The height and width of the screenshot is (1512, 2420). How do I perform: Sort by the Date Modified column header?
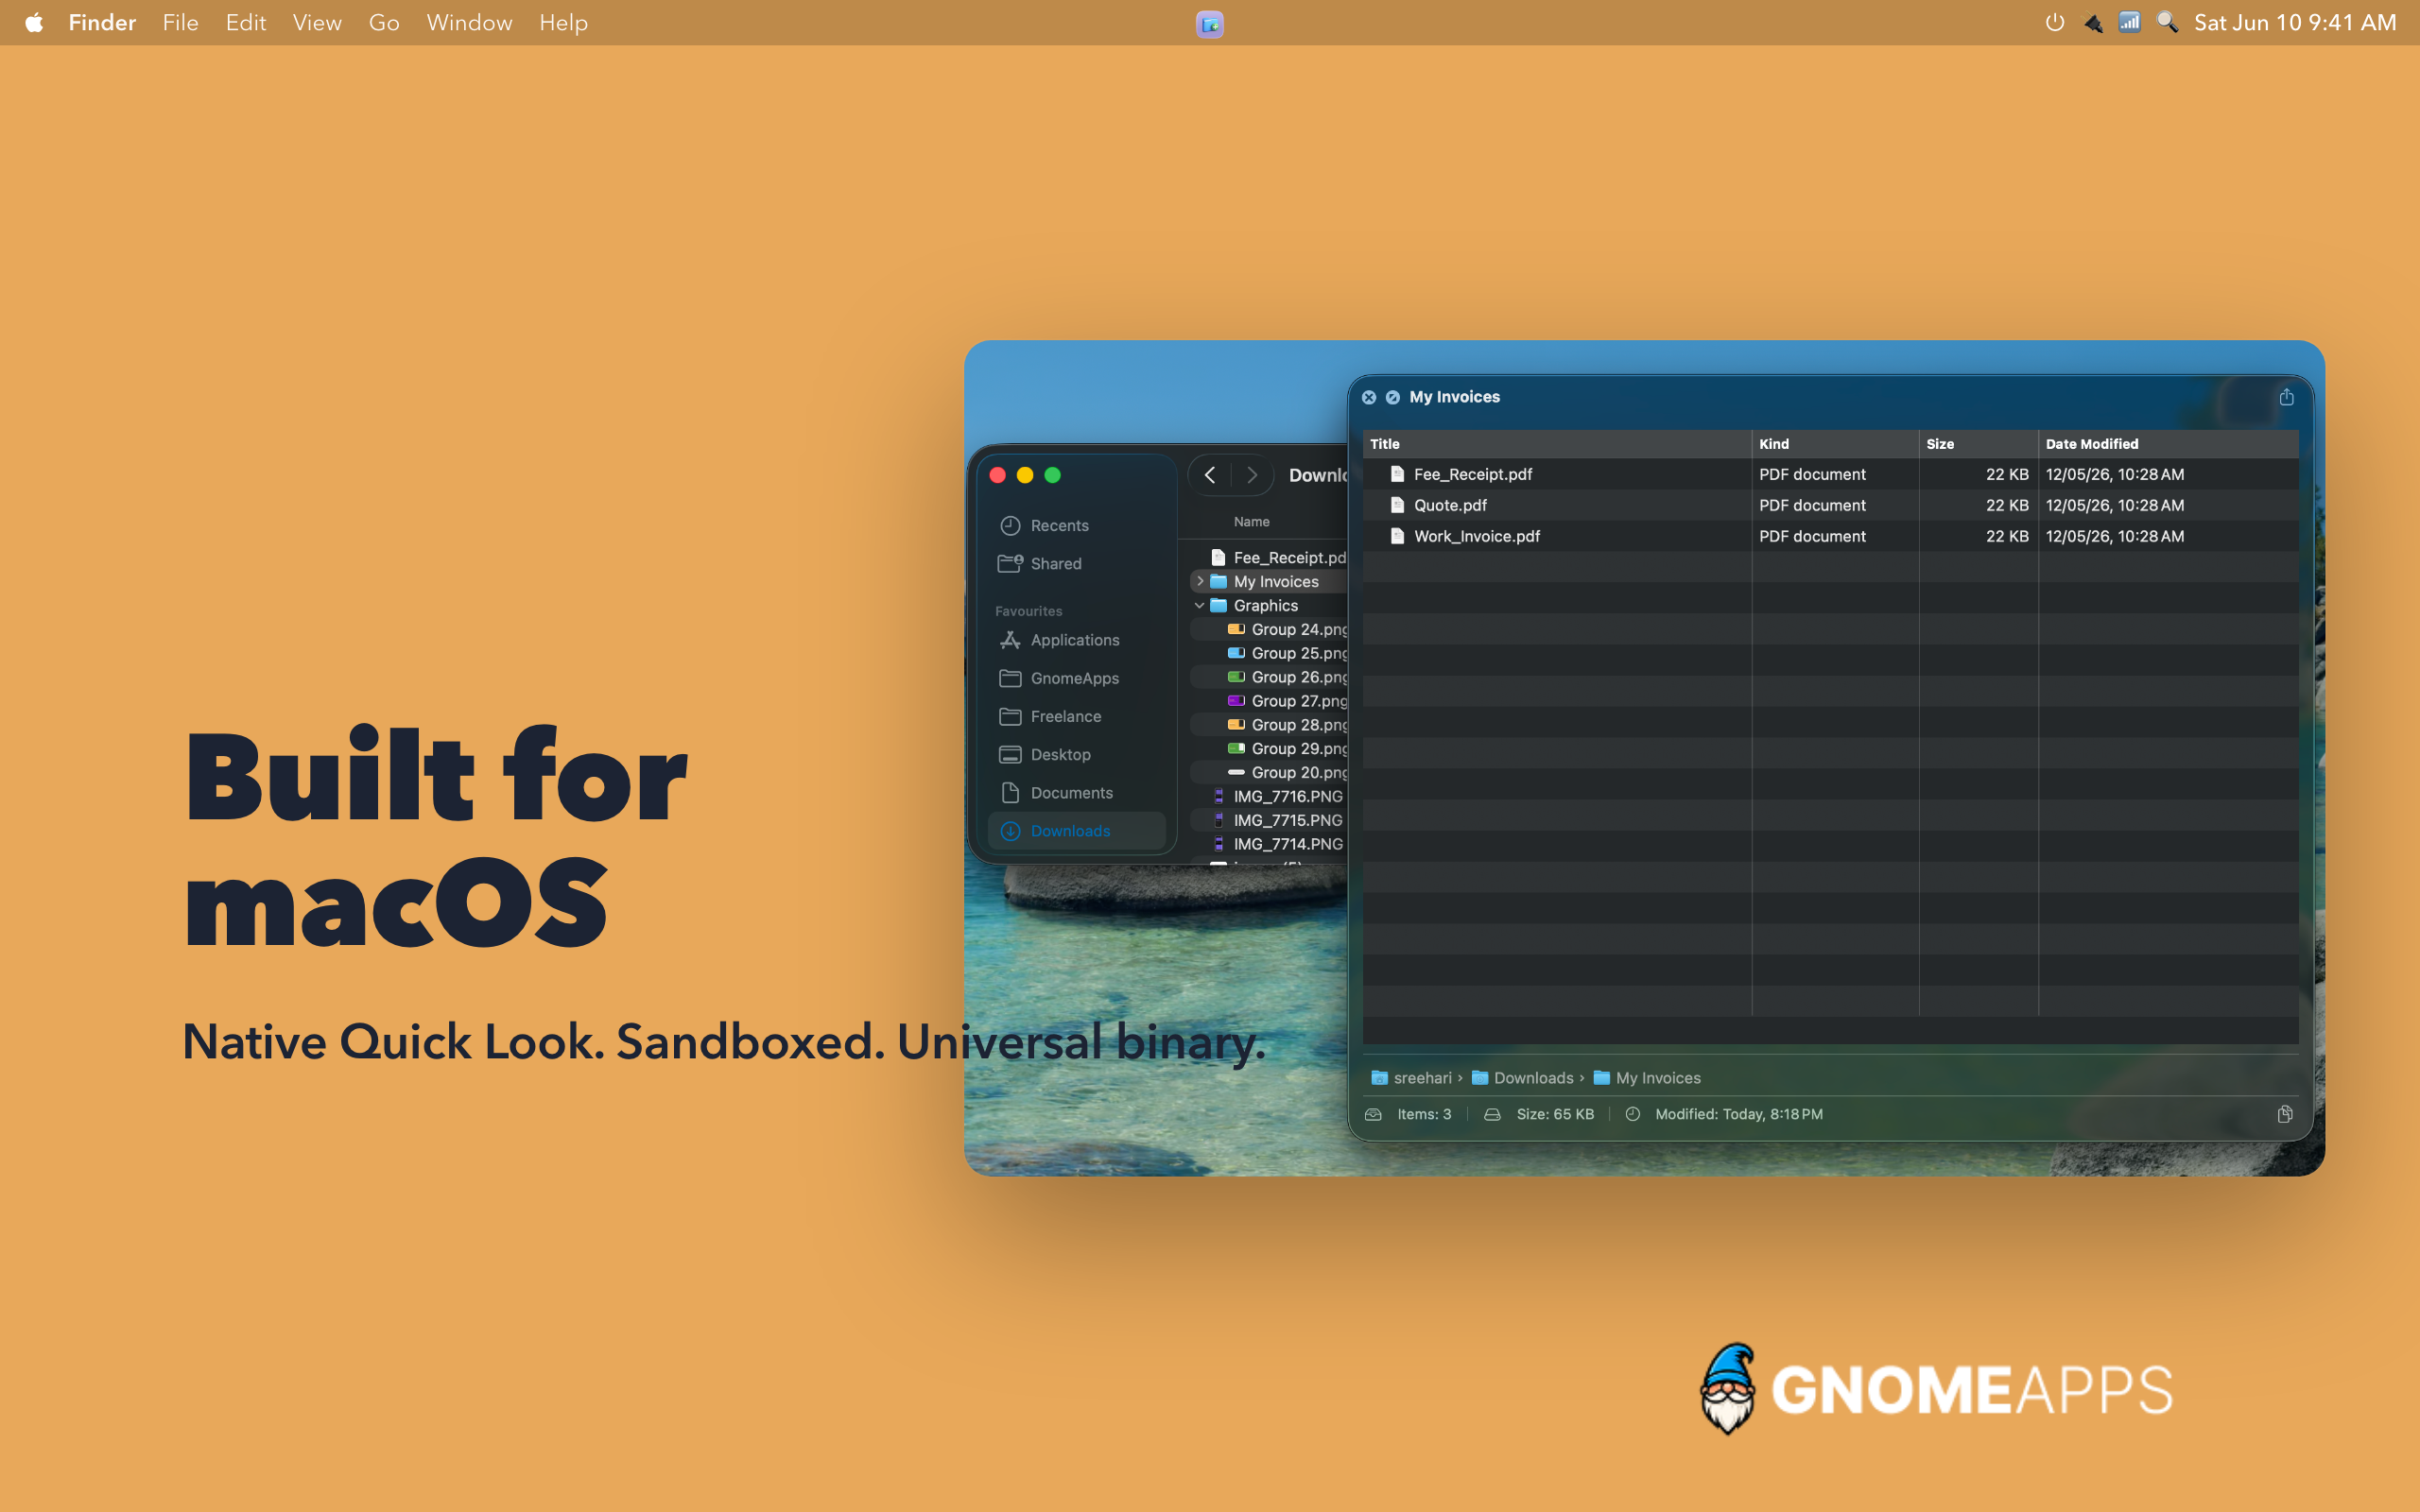pyautogui.click(x=2168, y=444)
